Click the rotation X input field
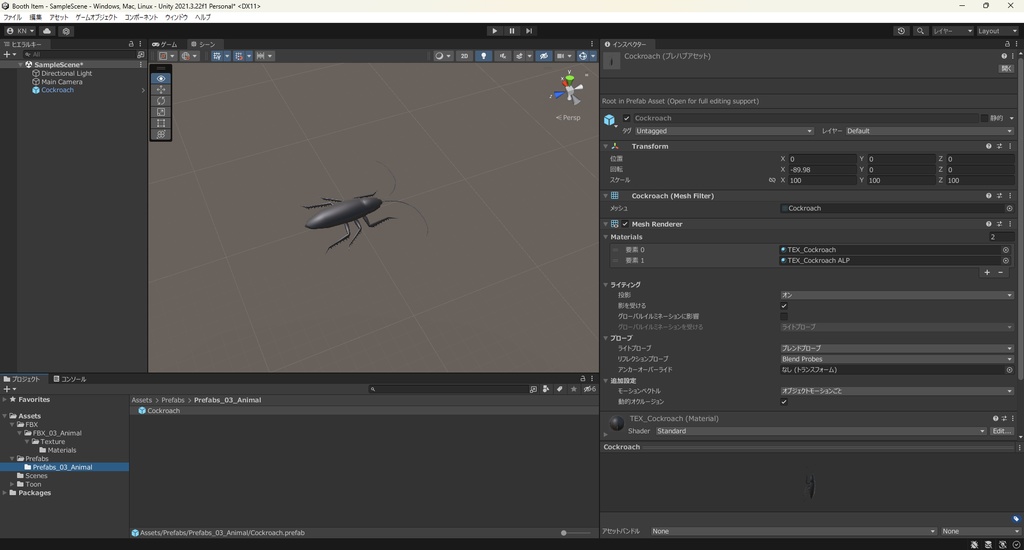Screen dimensions: 1024x550 point(822,170)
